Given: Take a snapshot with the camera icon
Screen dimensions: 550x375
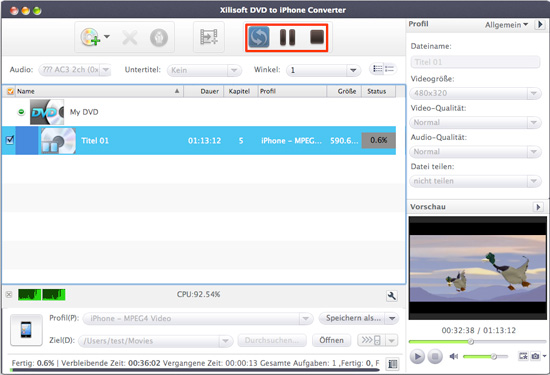Looking at the screenshot, I should pyautogui.click(x=535, y=356).
